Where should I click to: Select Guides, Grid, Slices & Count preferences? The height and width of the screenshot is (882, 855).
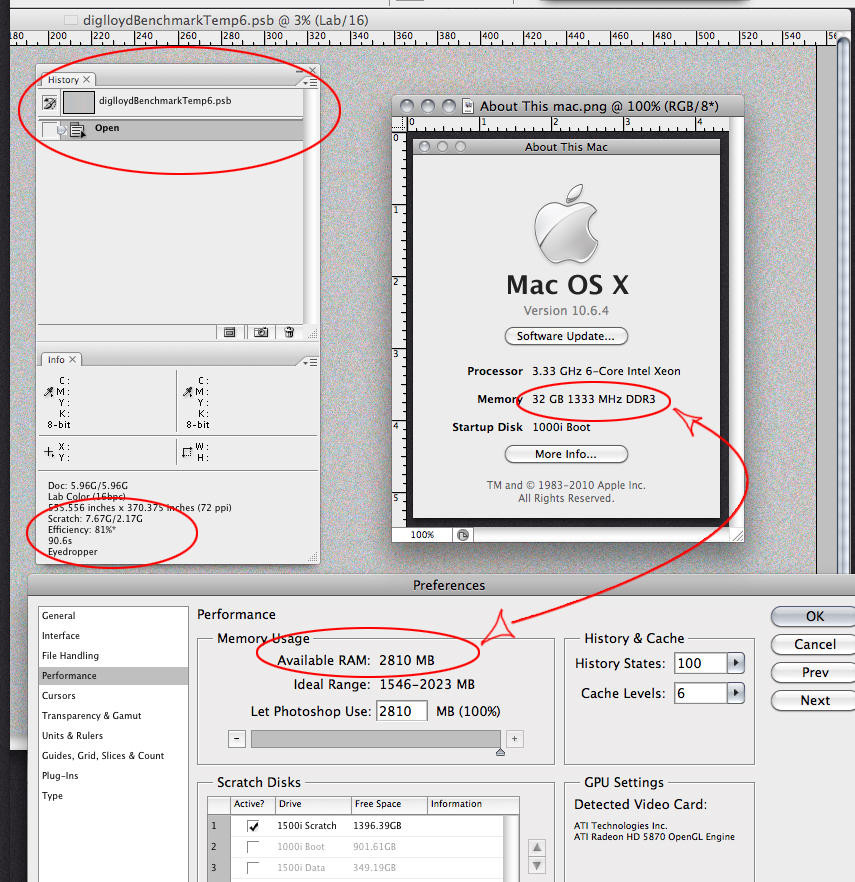(113, 756)
